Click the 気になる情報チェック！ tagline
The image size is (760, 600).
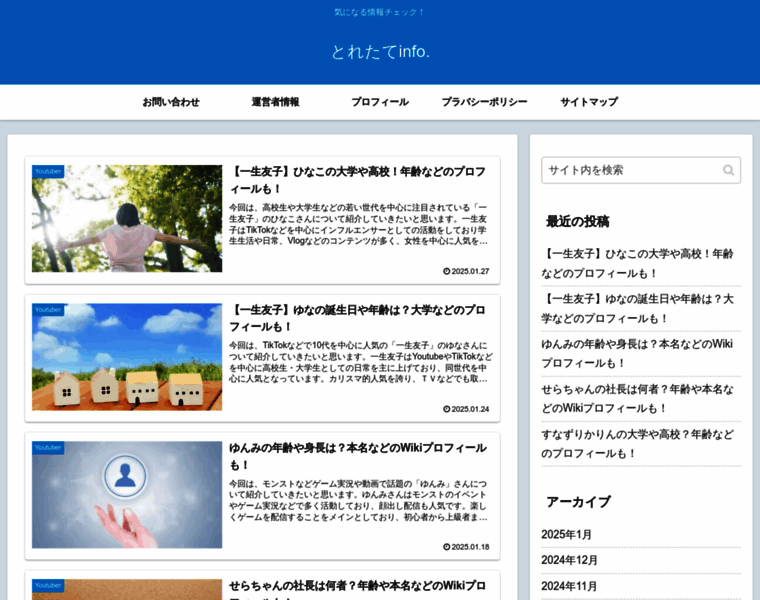click(380, 12)
